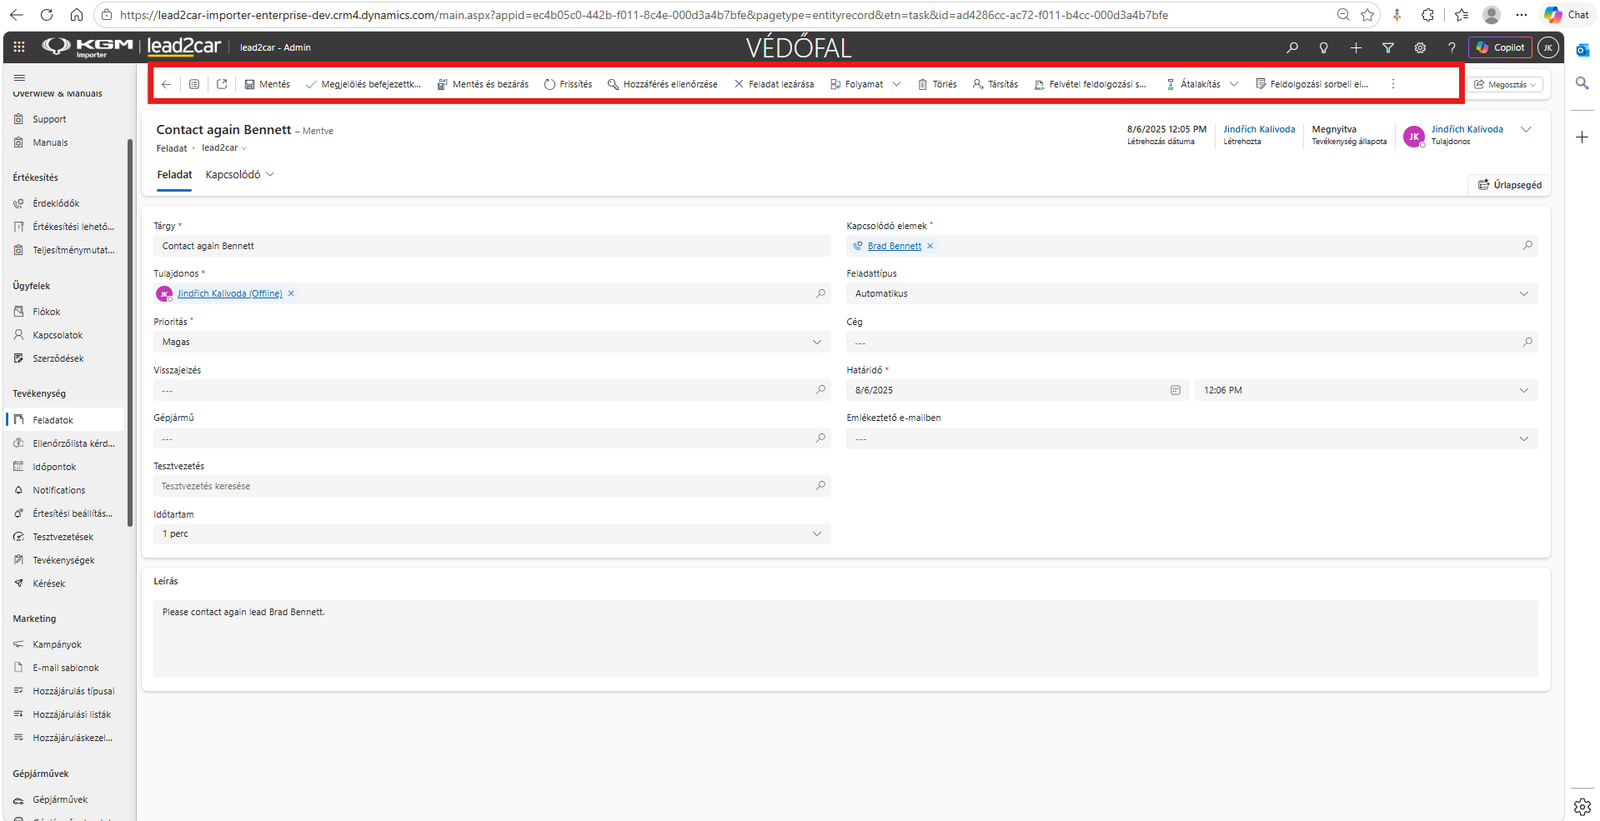Open the Dynamics app launcher waffle icon
1600x821 pixels.
tap(19, 47)
